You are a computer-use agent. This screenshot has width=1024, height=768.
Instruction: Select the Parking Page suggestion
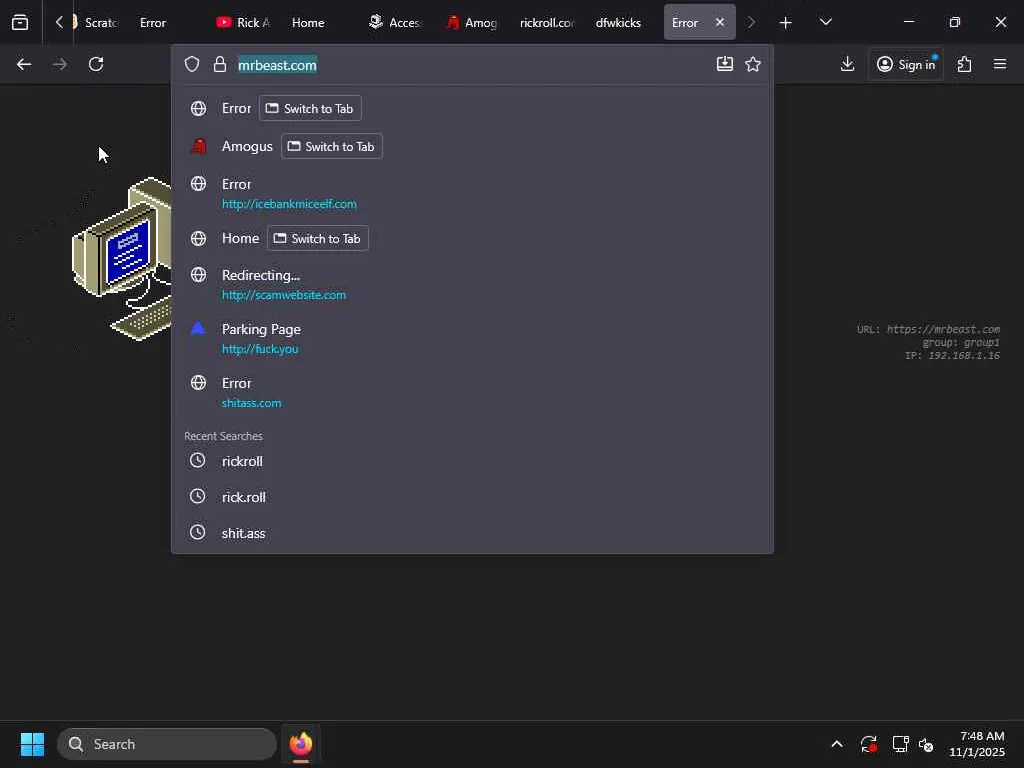[472, 338]
